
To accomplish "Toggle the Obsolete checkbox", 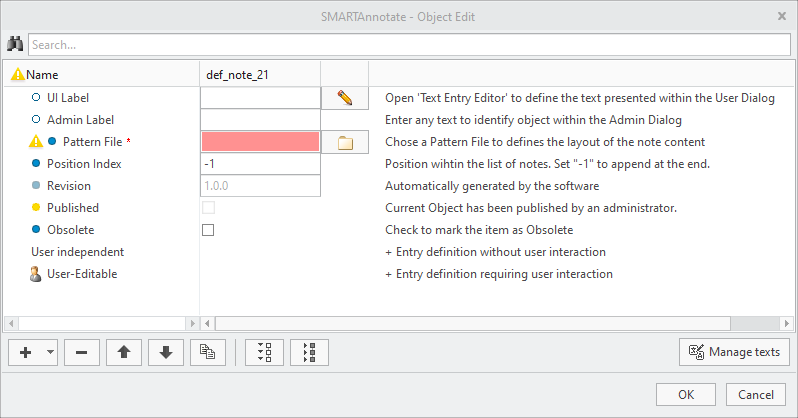I will pos(208,230).
